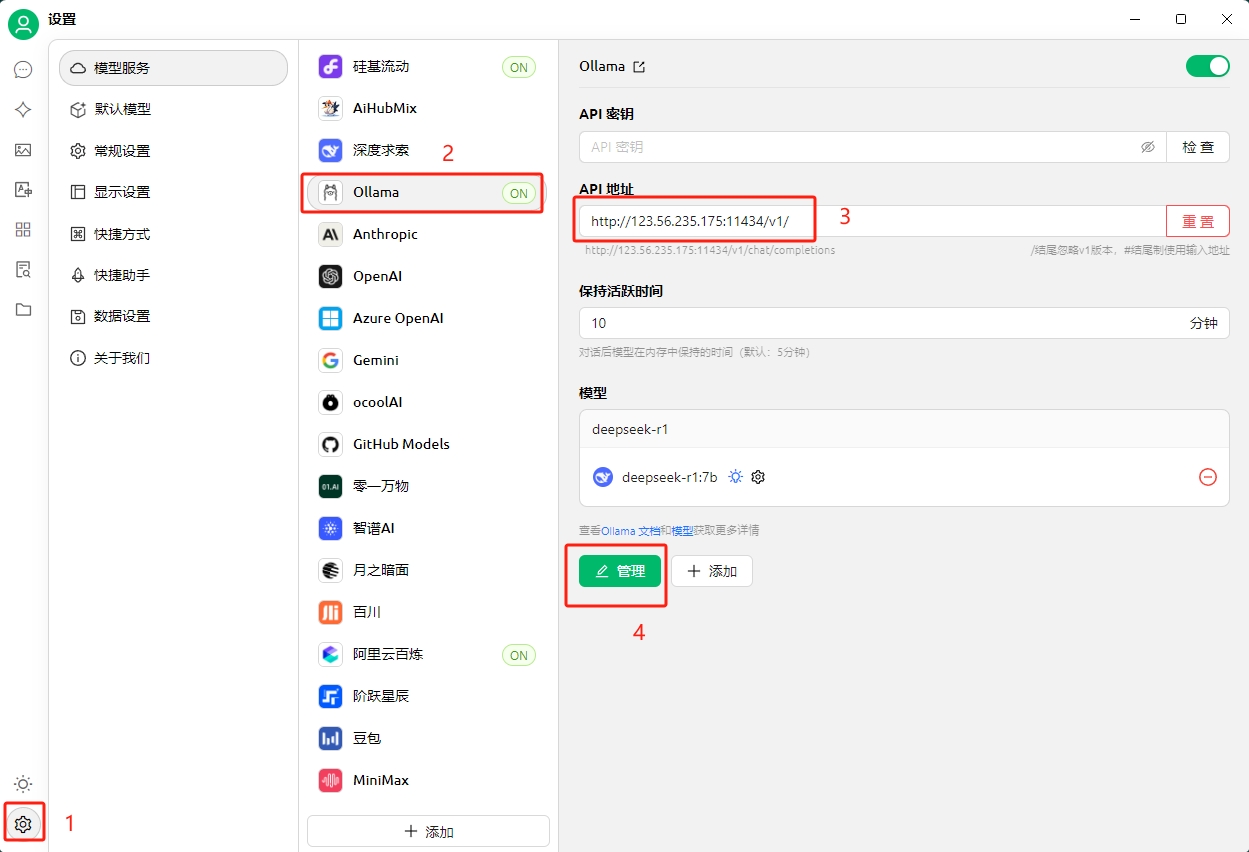Select the 智谱AI provider
This screenshot has height=852, width=1249.
[427, 528]
